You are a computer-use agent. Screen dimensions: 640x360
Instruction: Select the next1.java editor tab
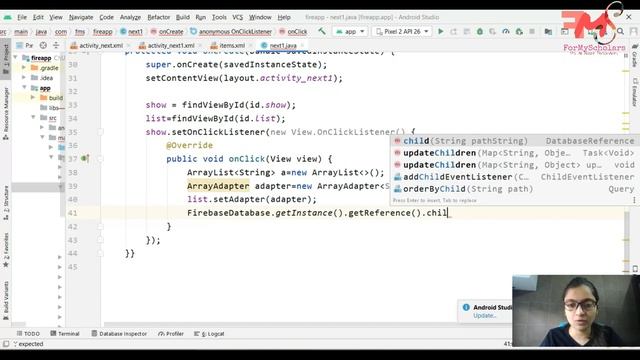tap(282, 45)
